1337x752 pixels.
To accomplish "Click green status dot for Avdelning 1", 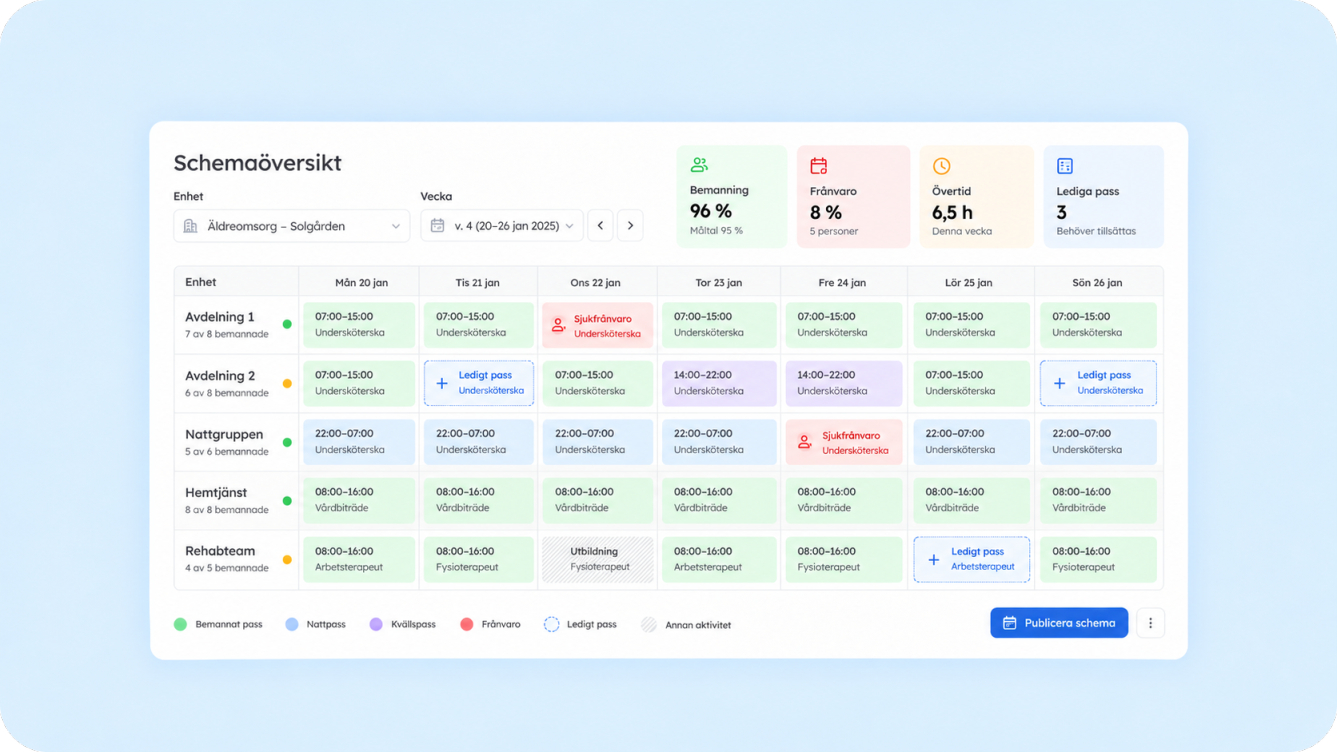I will (287, 325).
